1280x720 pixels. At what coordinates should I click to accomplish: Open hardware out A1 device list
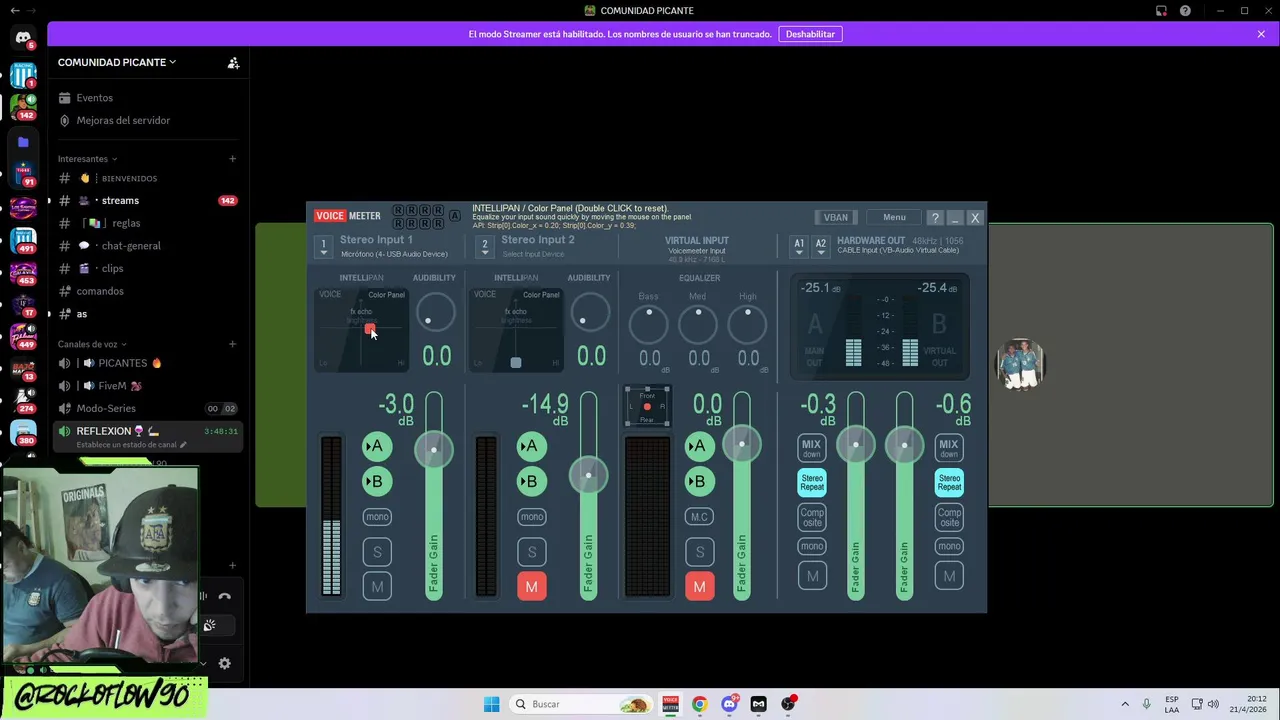coord(799,247)
